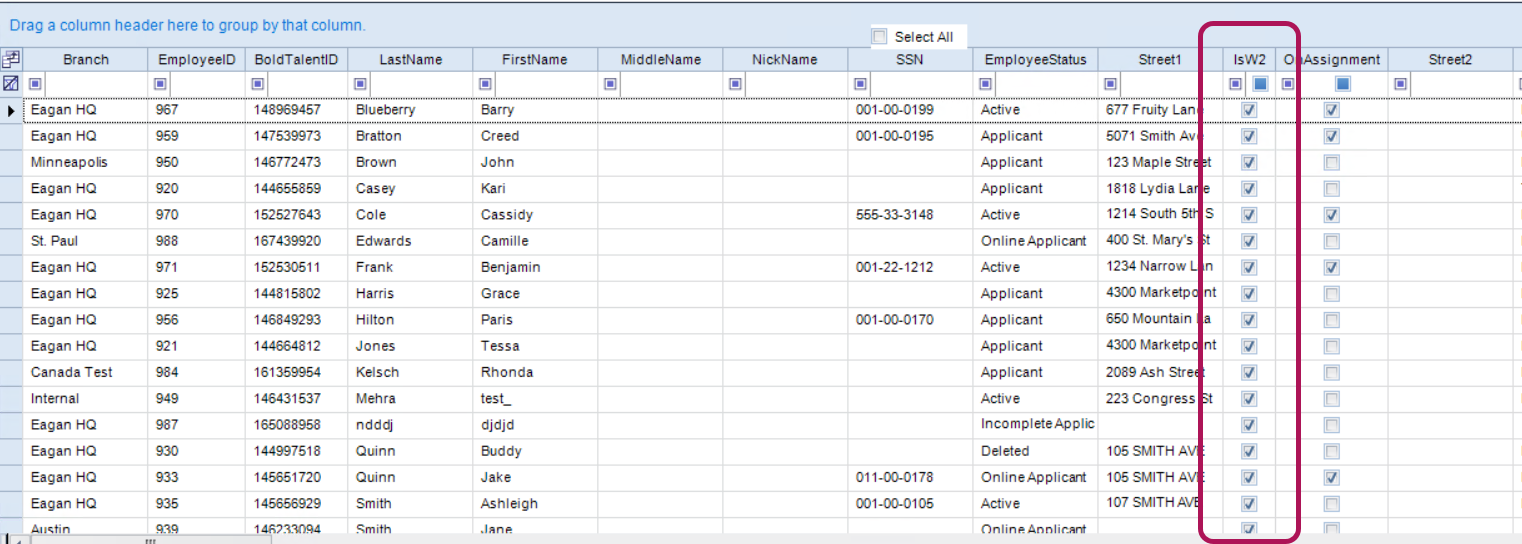Select the current row indicator arrow for Blueberry
1522x544 pixels.
click(11, 110)
